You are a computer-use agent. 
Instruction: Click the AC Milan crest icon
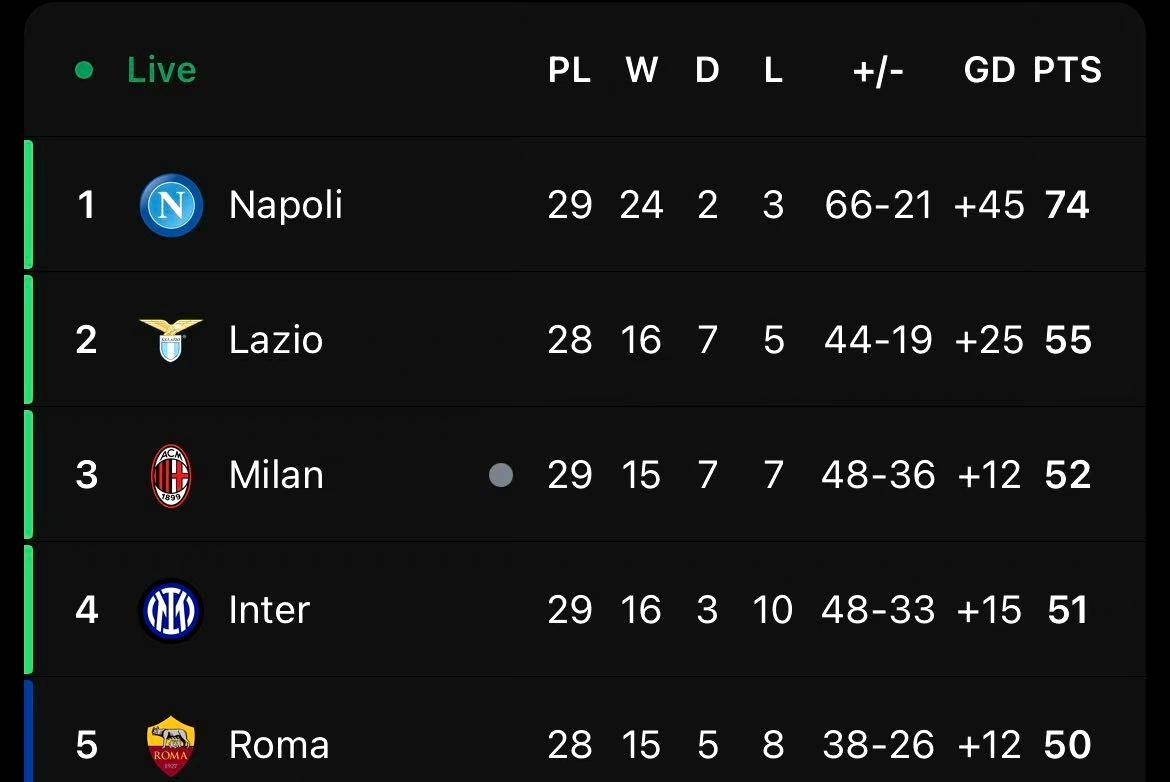tap(171, 475)
